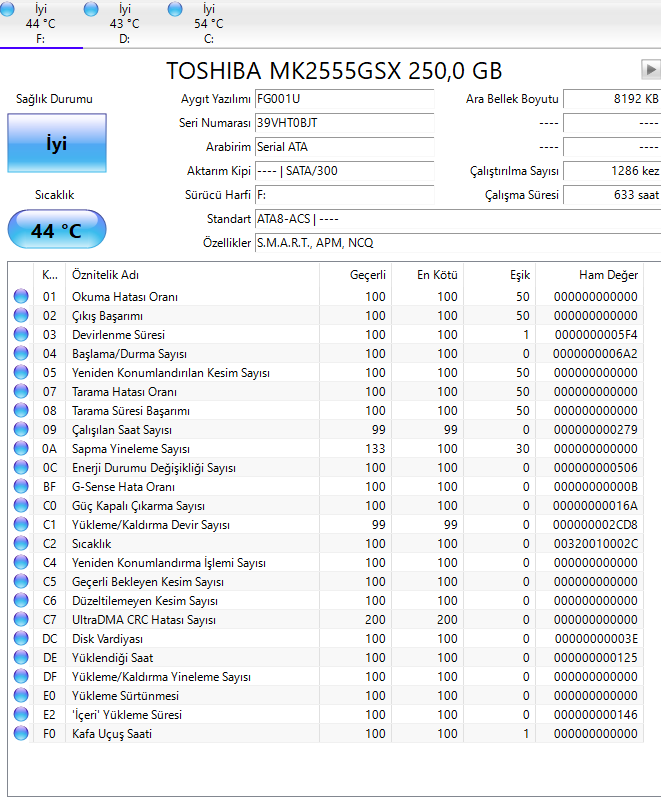
Task: Select the G-Sense Hata Oranı attribute name
Action: coord(123,487)
